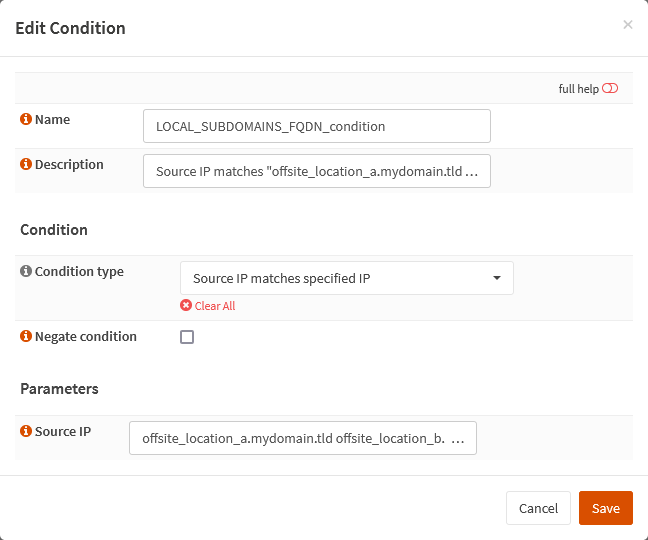
Task: Click the dropdown caret arrow
Action: tap(497, 279)
